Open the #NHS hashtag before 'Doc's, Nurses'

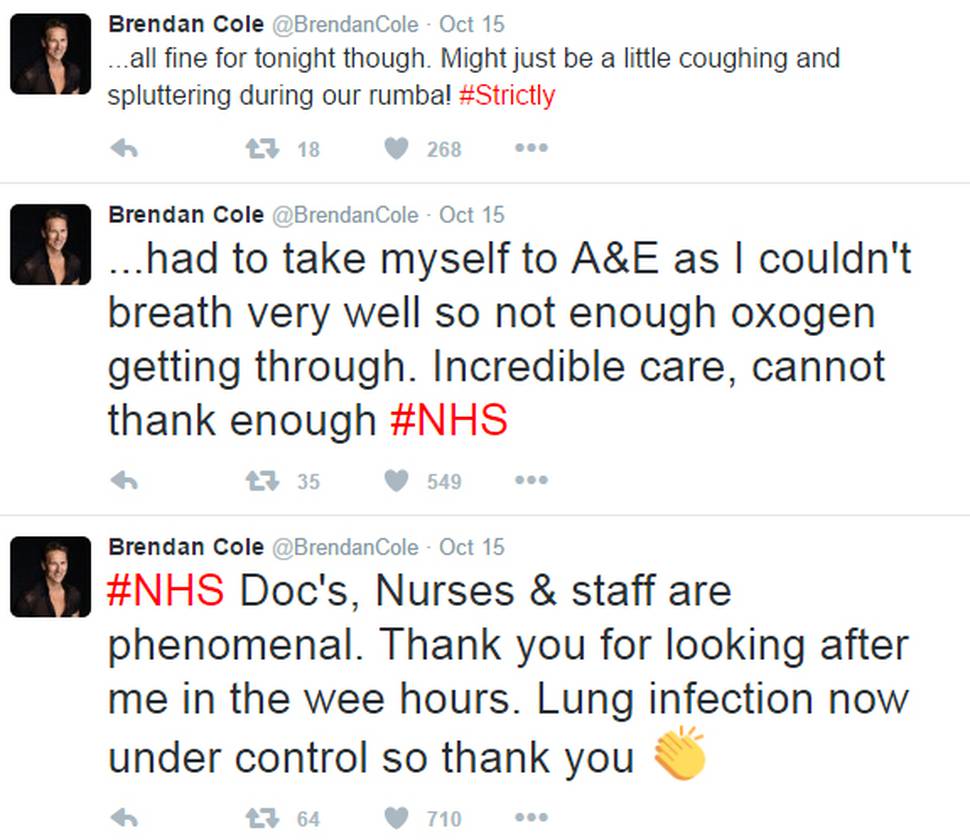165,590
